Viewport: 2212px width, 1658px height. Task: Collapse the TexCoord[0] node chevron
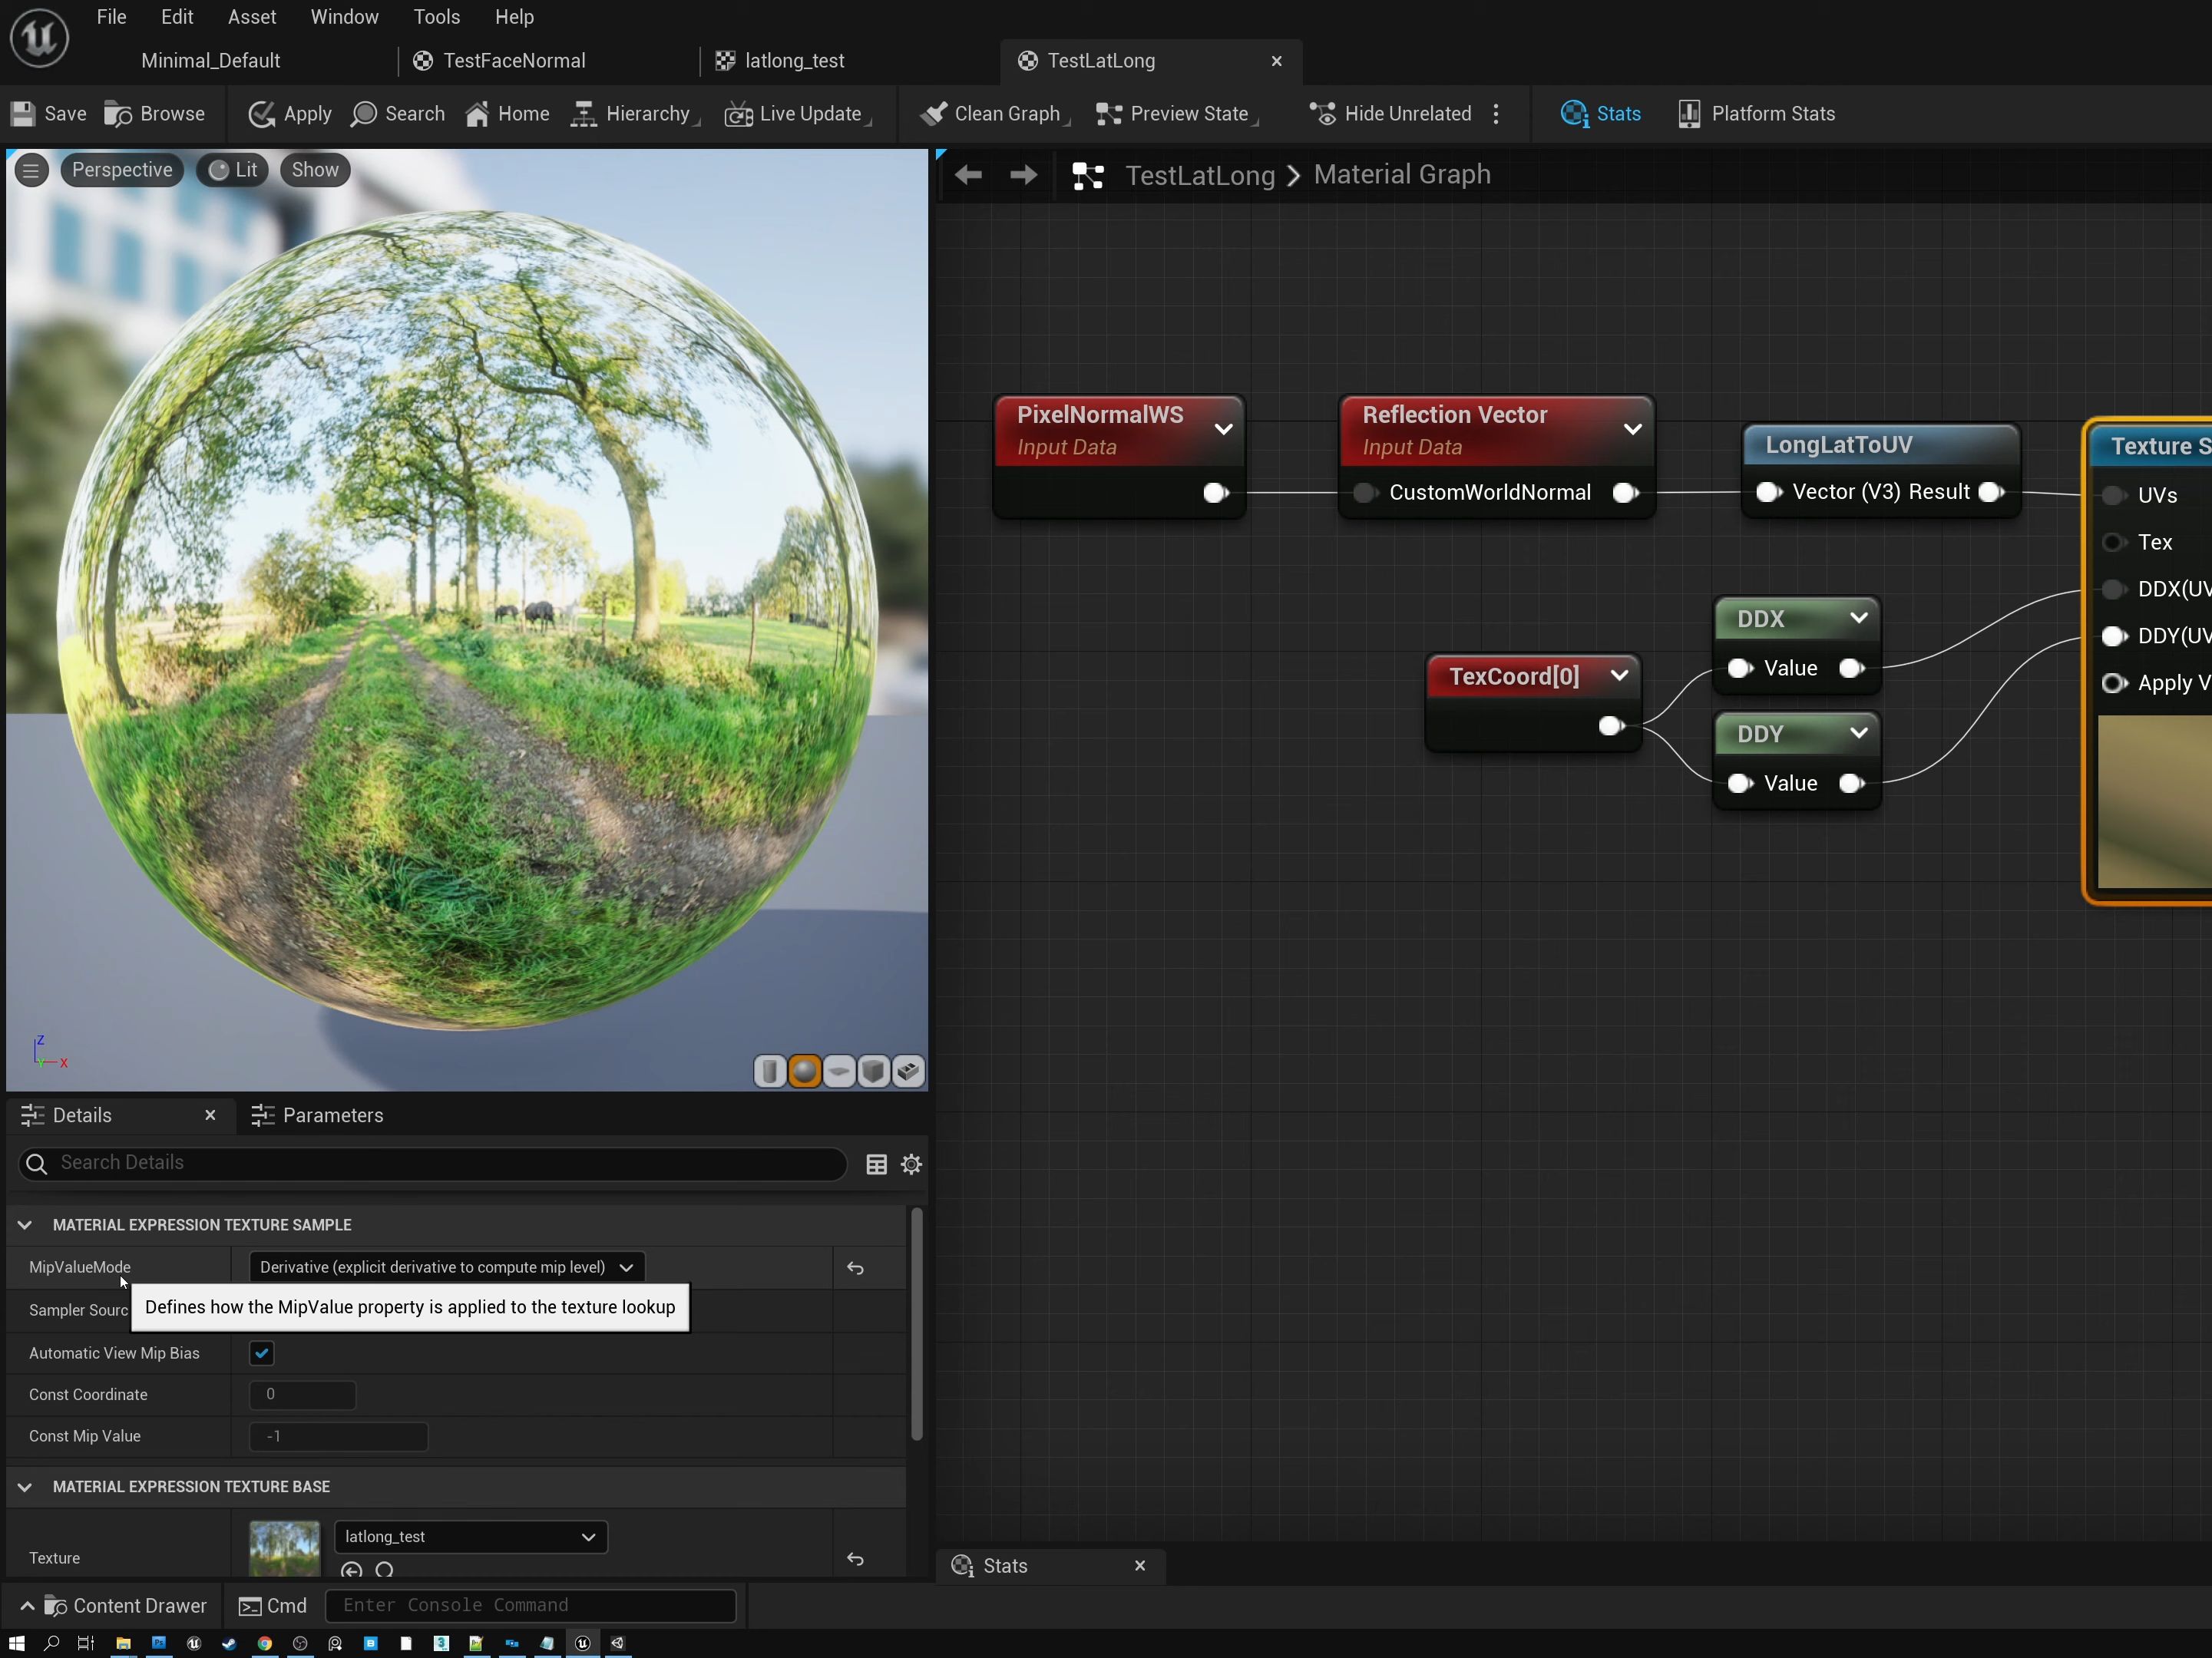coord(1619,676)
